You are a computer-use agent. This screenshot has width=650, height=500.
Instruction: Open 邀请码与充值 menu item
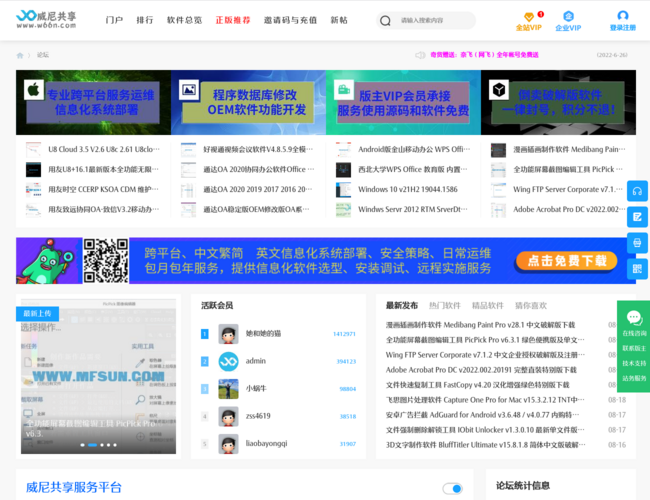coord(291,20)
